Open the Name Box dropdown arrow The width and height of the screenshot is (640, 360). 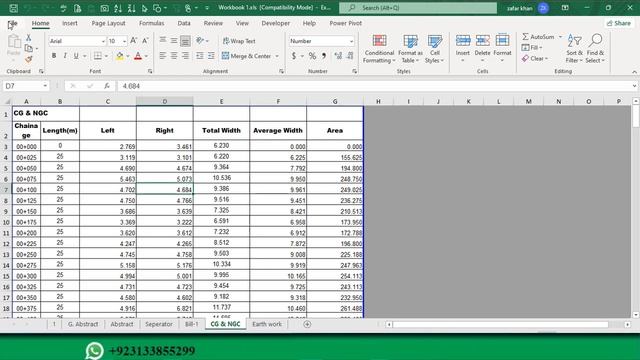point(45,86)
